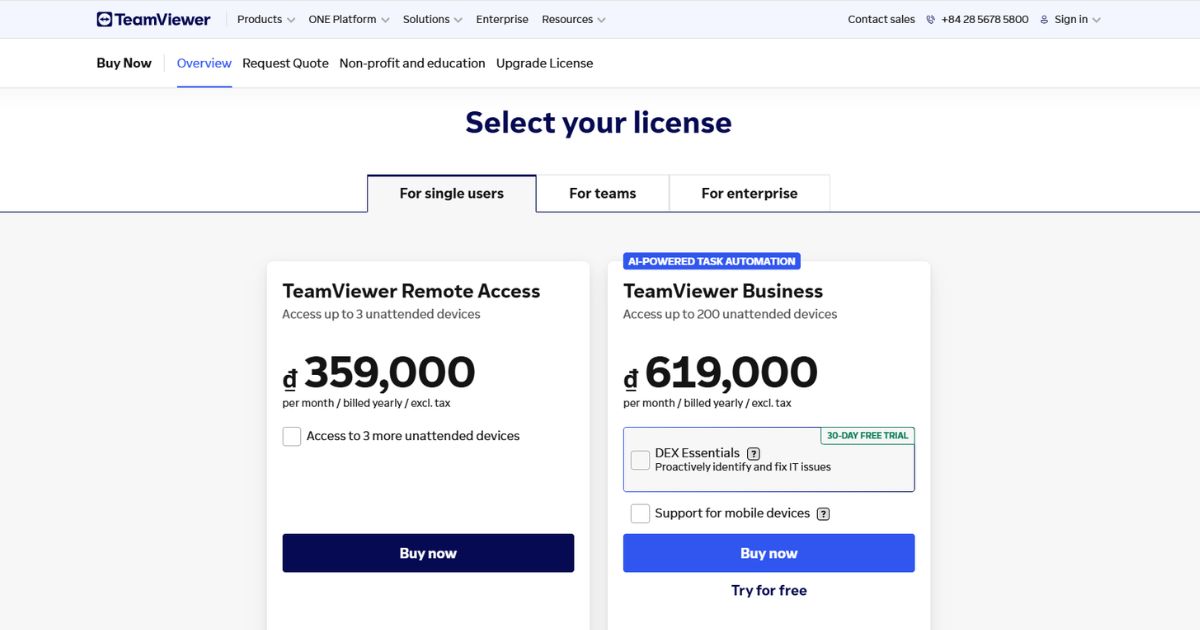Click the phone icon beside the number
The image size is (1200, 630).
[x=931, y=19]
